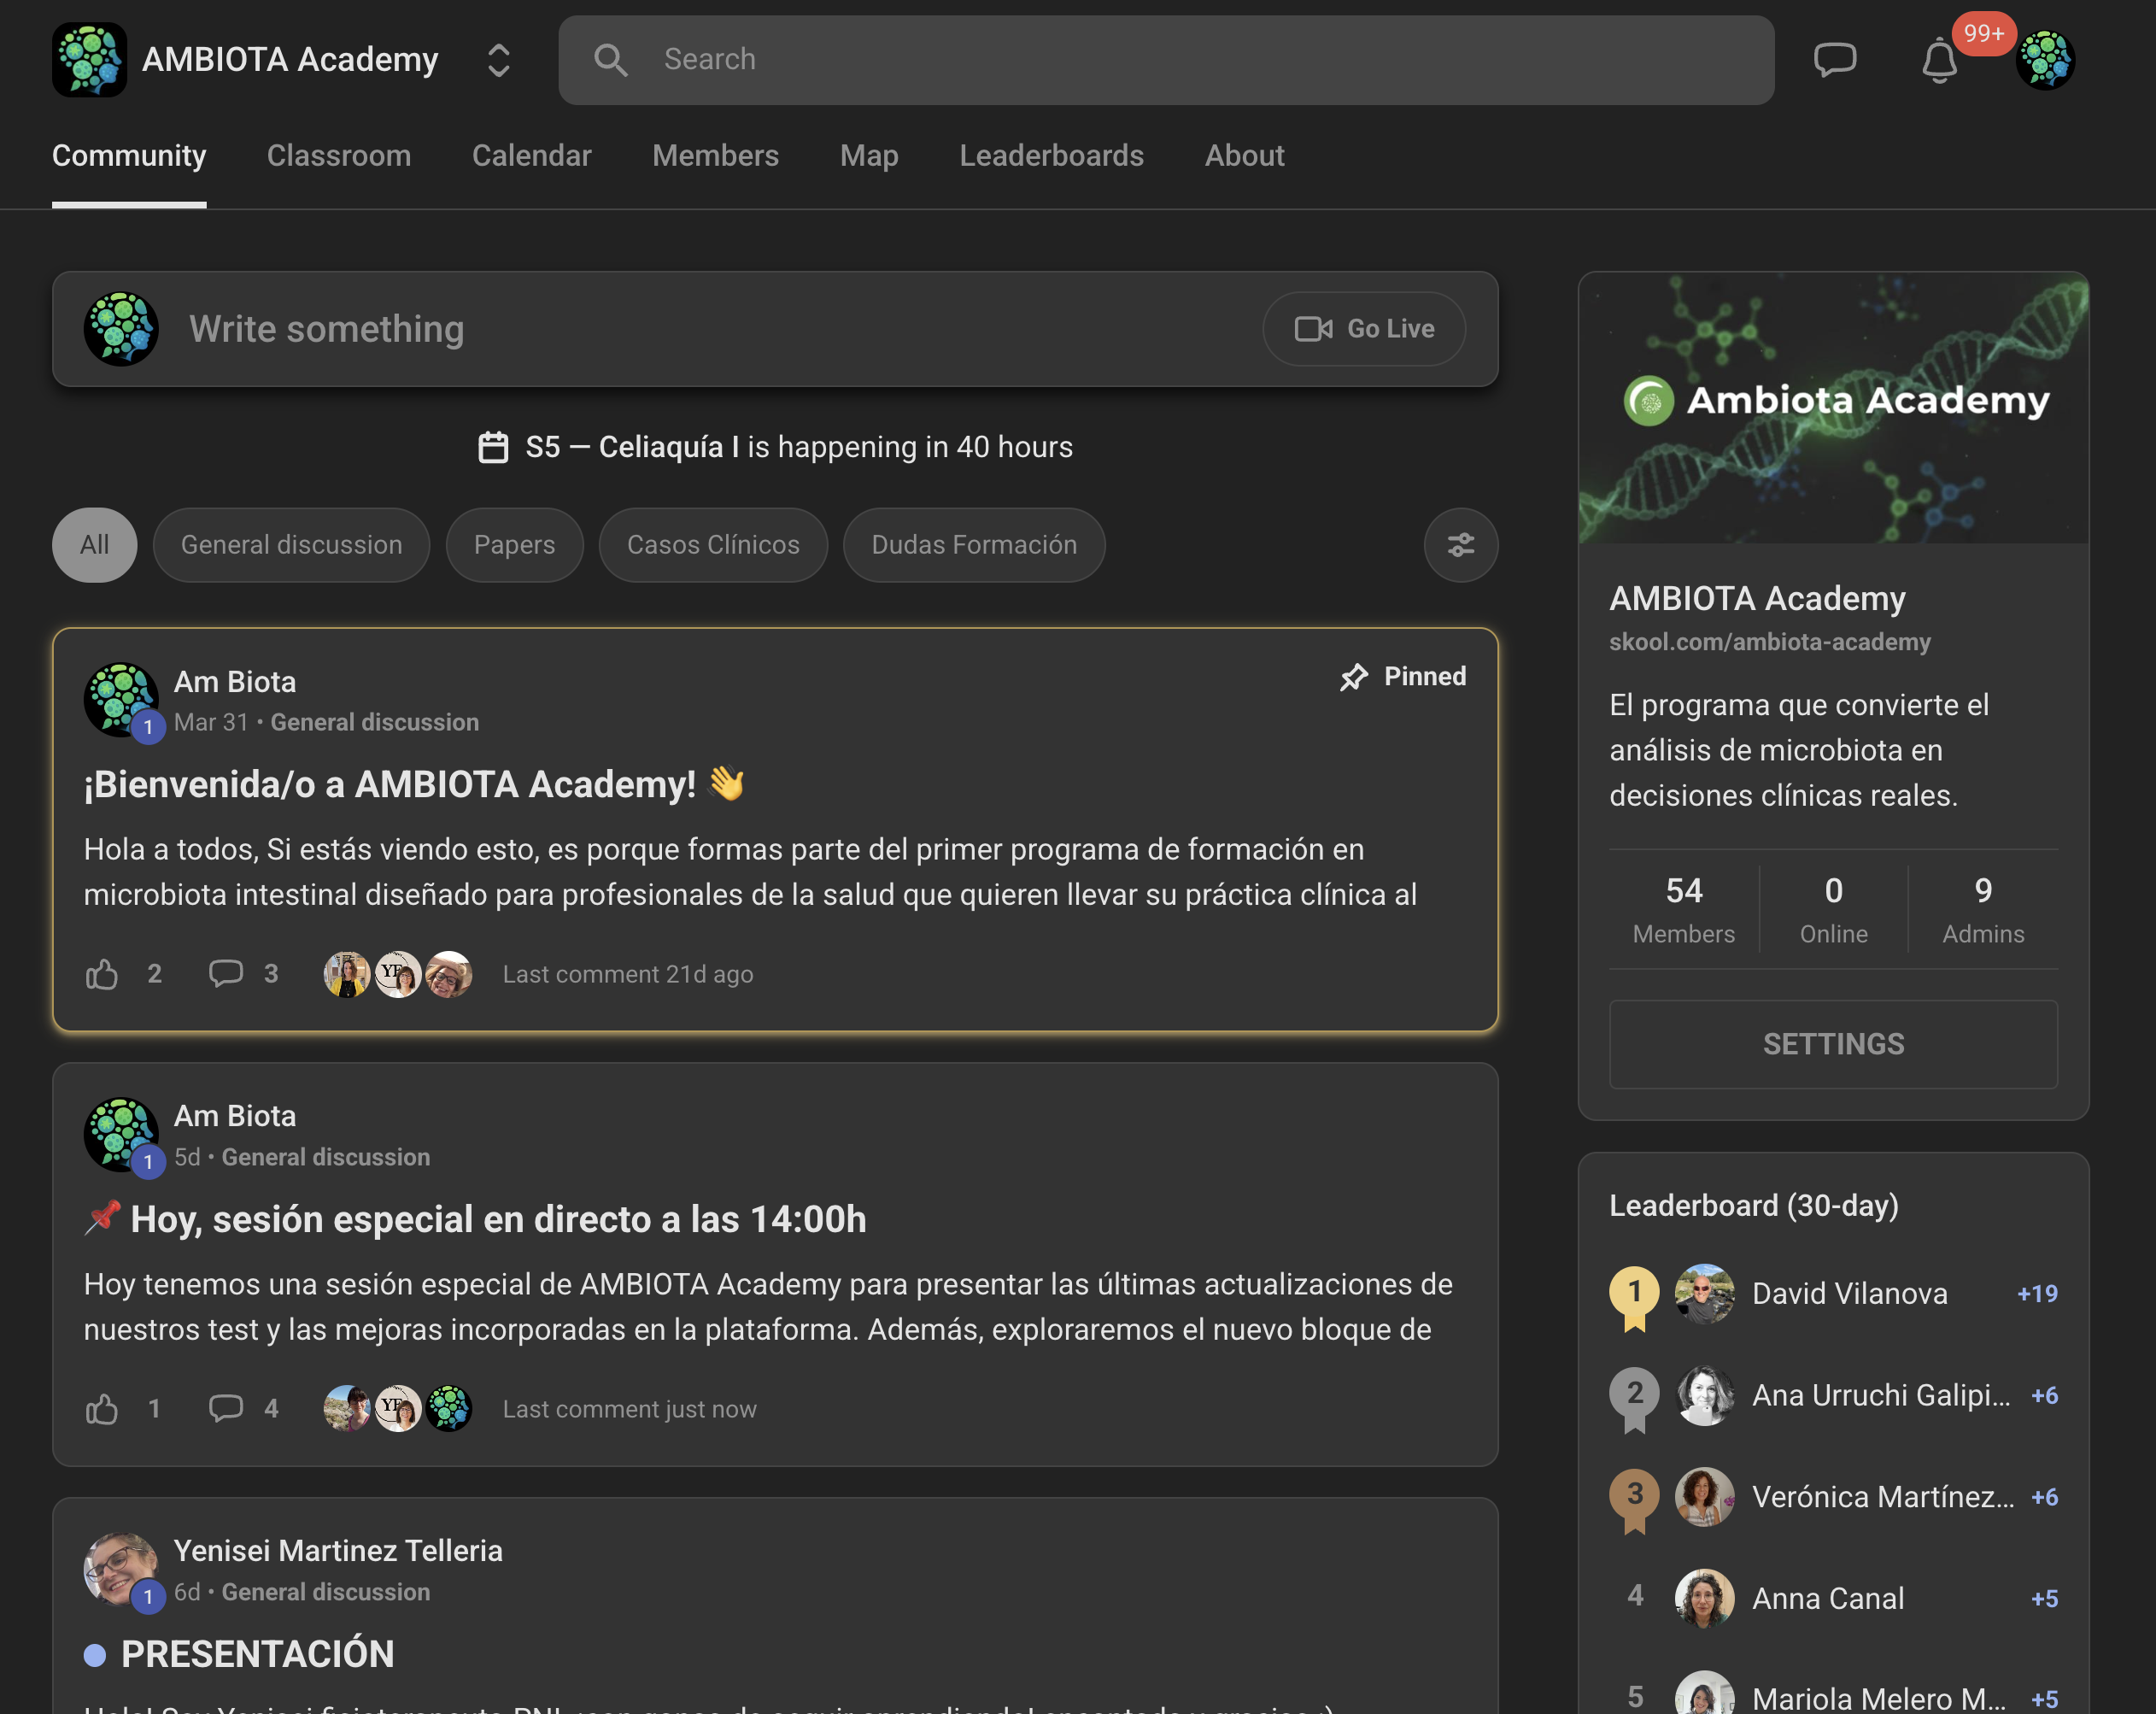Expand the group switcher chevrons
Viewport: 2156px width, 1714px height.
click(x=498, y=60)
